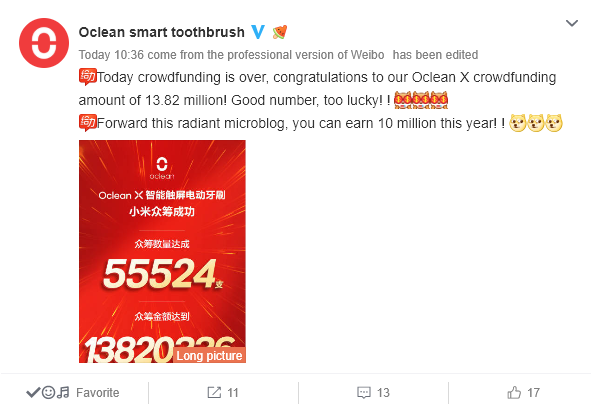Viewport: 592px width, 410px height.
Task: Click the blue V verified badge
Action: pyautogui.click(x=258, y=32)
